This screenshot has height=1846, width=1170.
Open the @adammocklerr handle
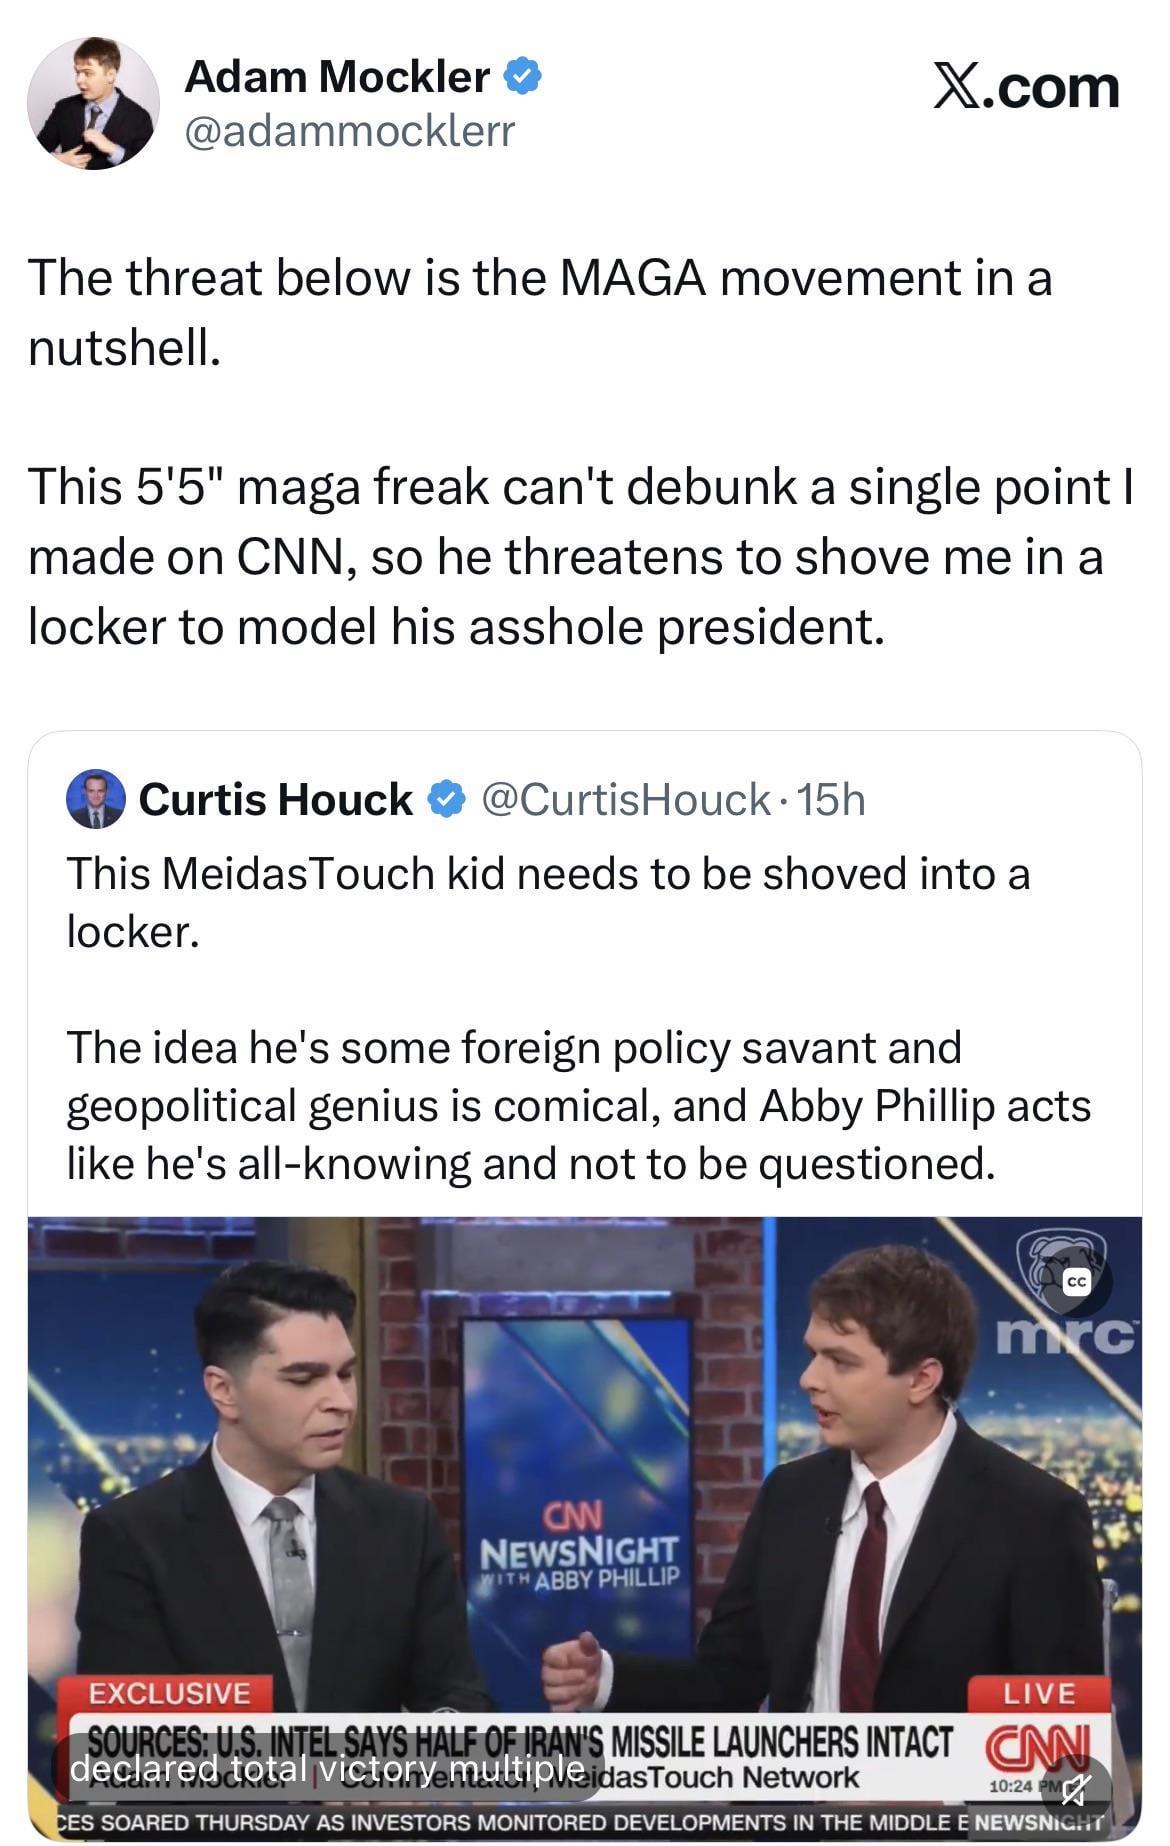tap(349, 130)
